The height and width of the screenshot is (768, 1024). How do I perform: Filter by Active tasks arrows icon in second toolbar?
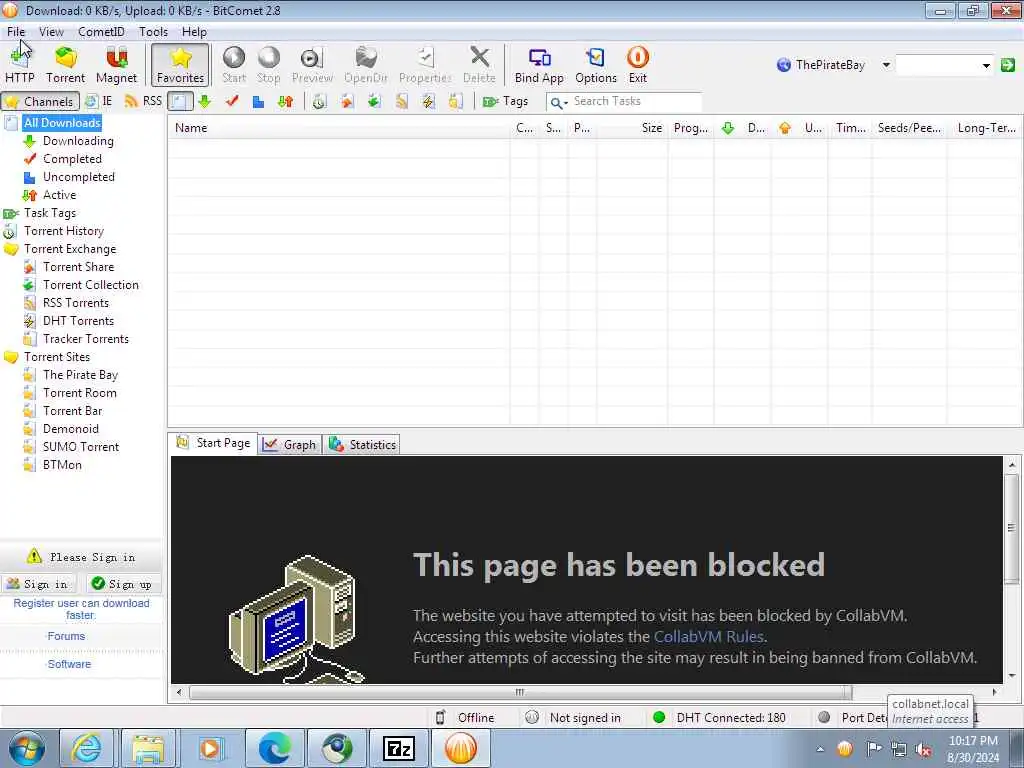pos(285,101)
